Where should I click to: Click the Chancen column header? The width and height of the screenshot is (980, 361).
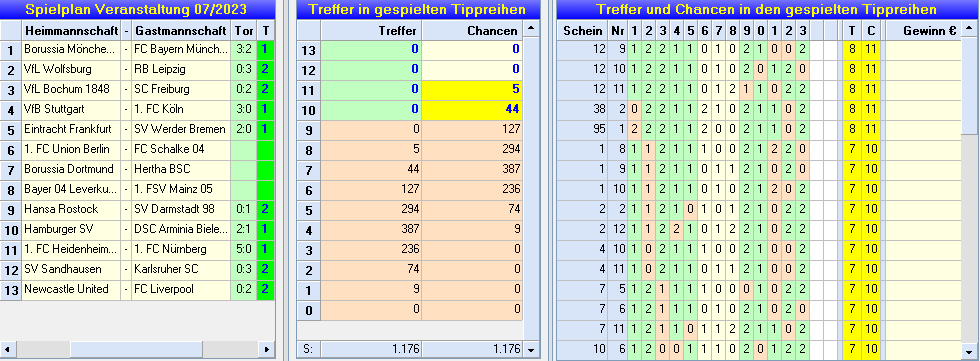click(x=472, y=31)
